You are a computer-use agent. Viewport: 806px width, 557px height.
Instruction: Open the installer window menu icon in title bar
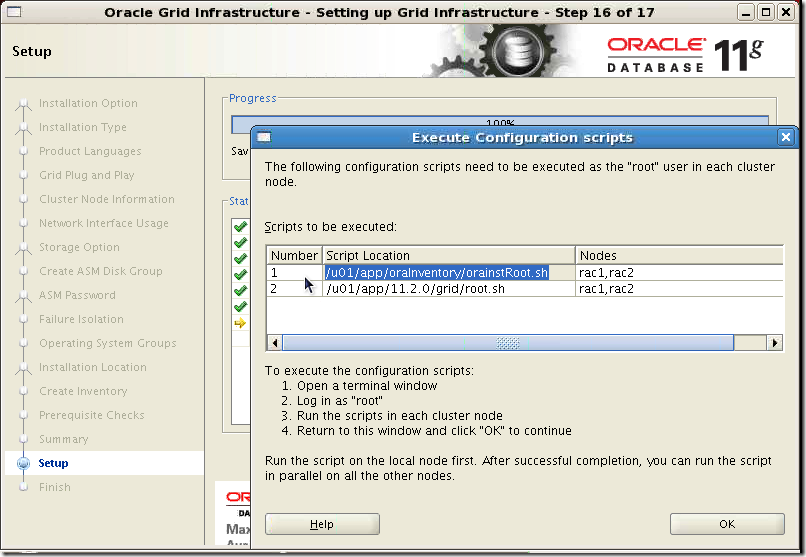click(14, 11)
